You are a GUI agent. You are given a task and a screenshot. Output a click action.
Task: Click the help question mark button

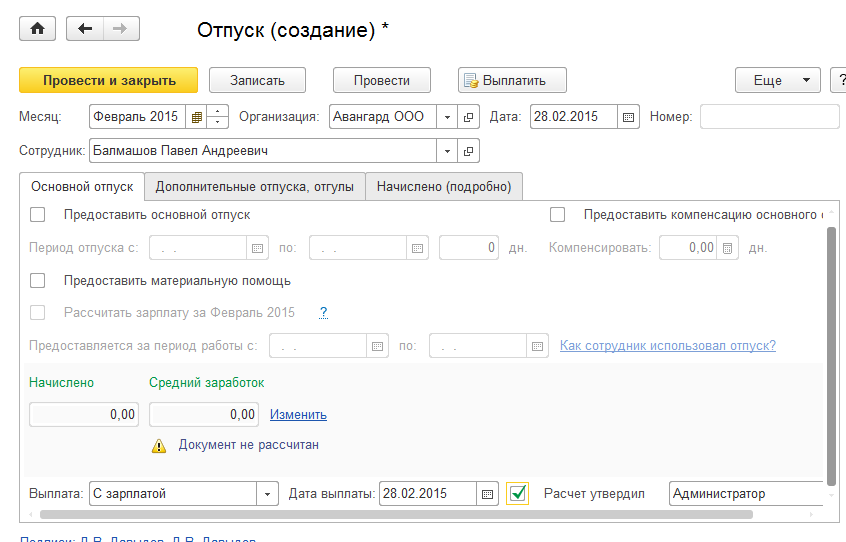tap(838, 81)
